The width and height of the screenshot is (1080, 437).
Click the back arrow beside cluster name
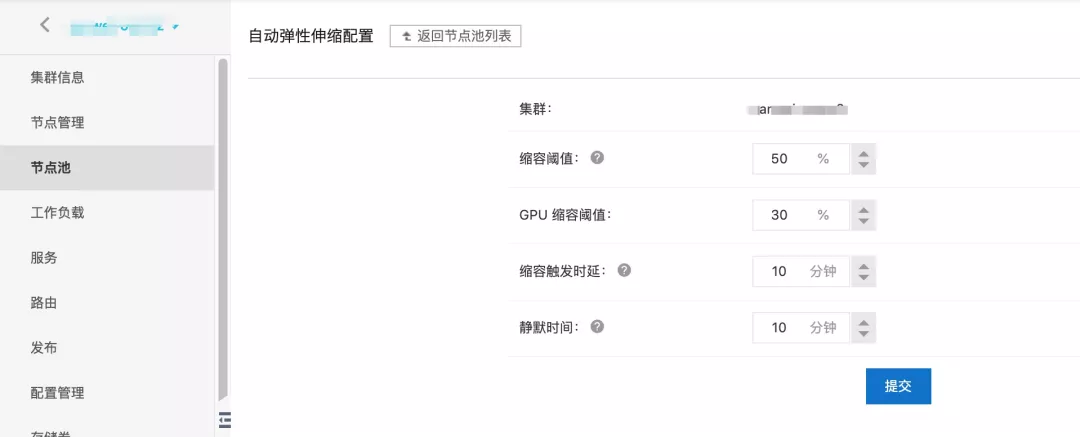45,25
